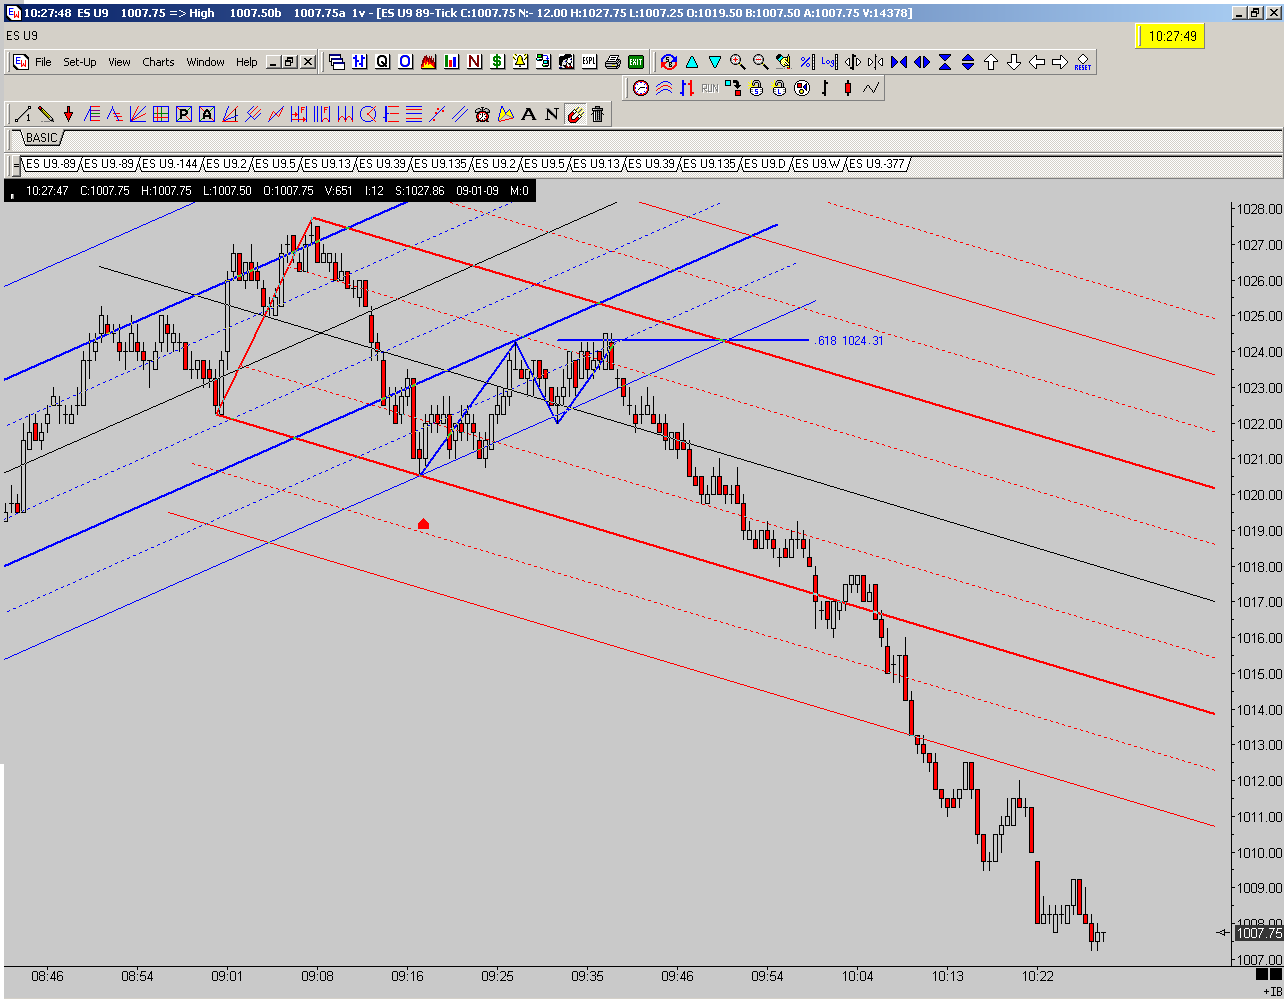Select the trend line drawing tool
The width and height of the screenshot is (1288, 1000).
[22, 114]
